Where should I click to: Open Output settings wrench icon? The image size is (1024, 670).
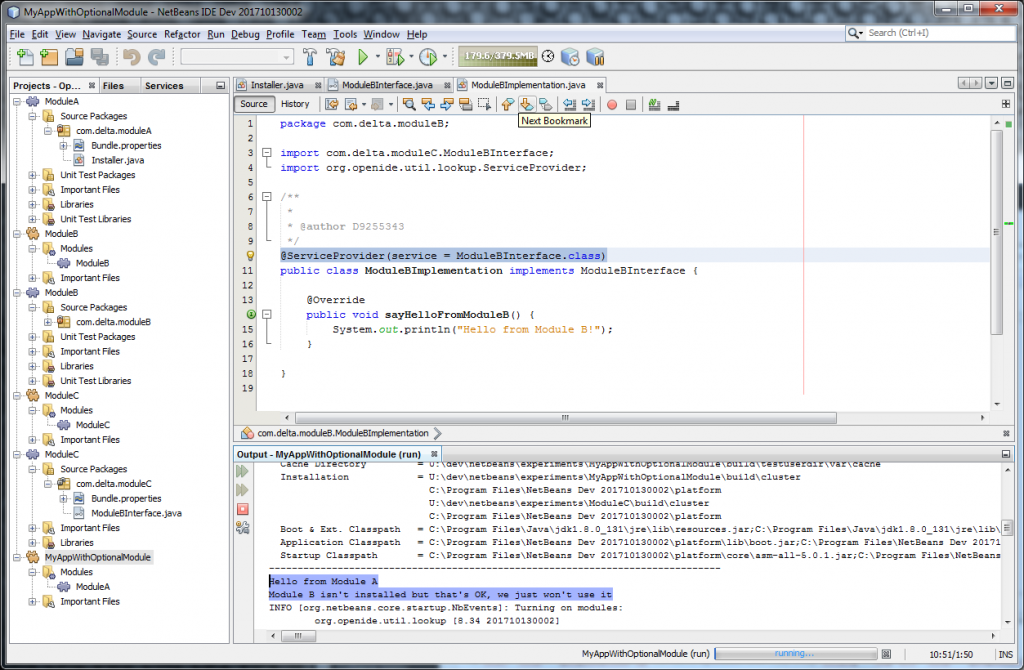pos(242,528)
